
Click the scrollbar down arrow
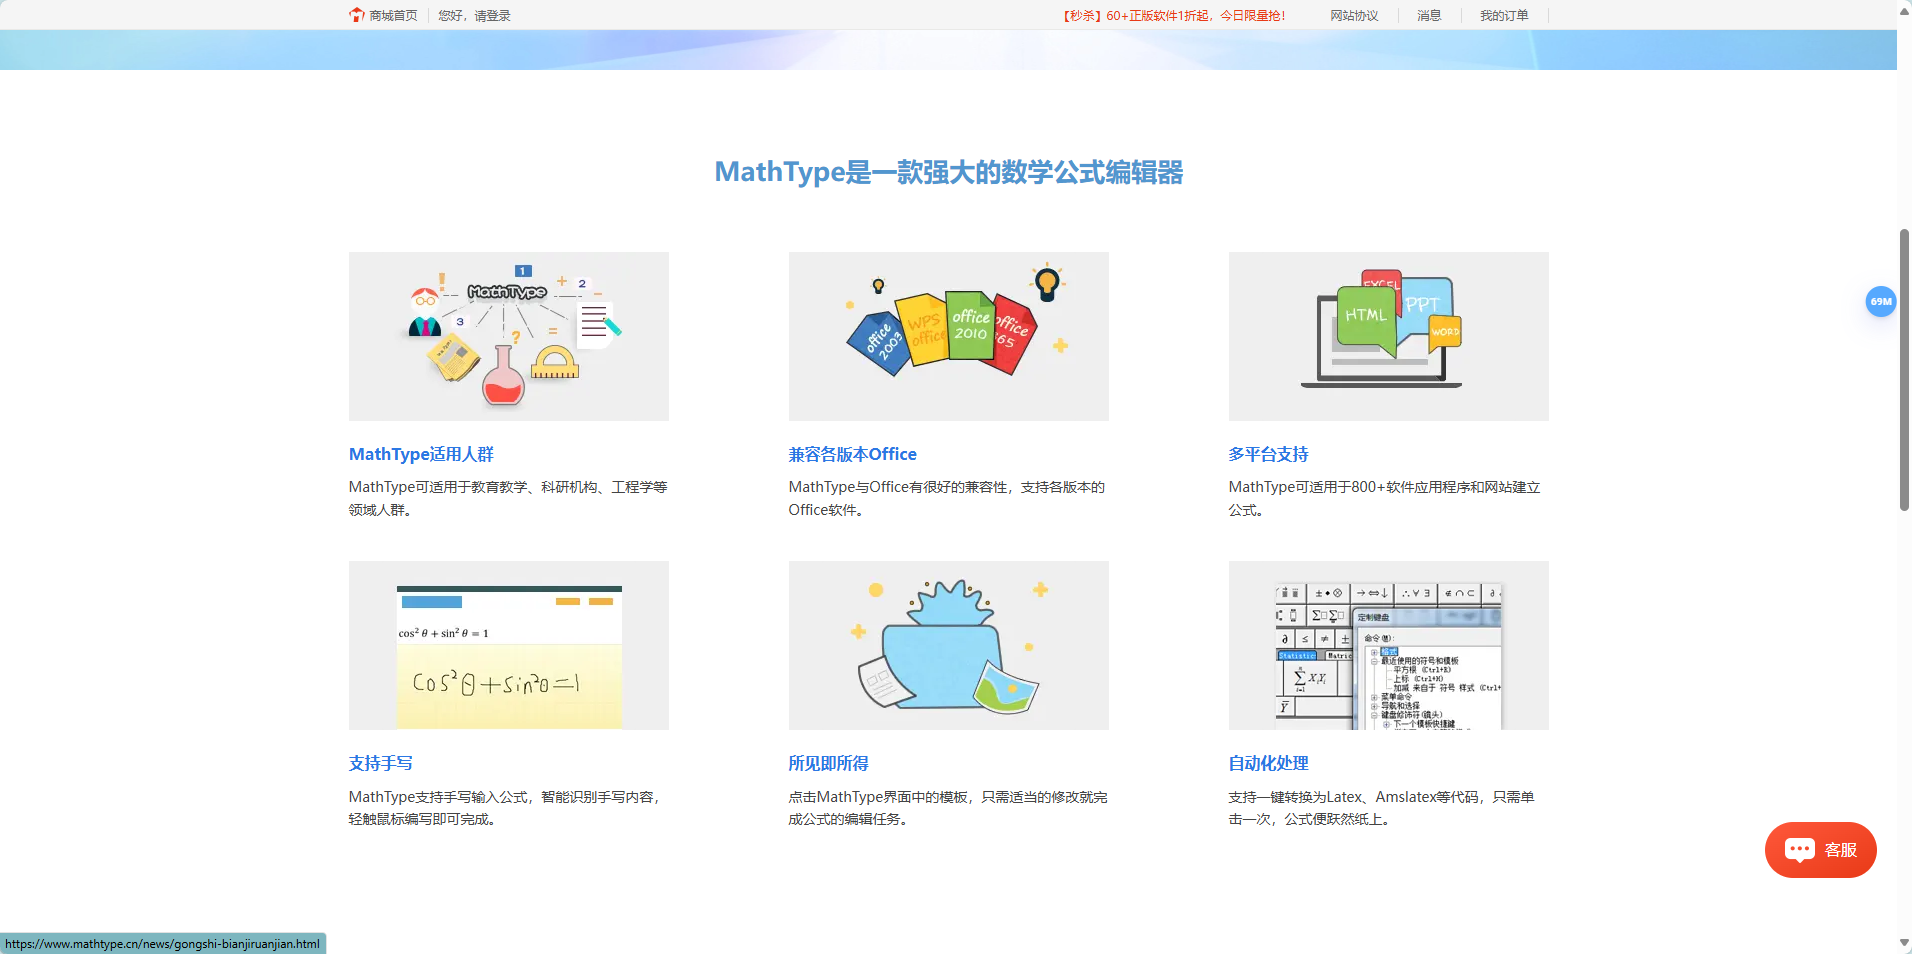pos(1904,943)
